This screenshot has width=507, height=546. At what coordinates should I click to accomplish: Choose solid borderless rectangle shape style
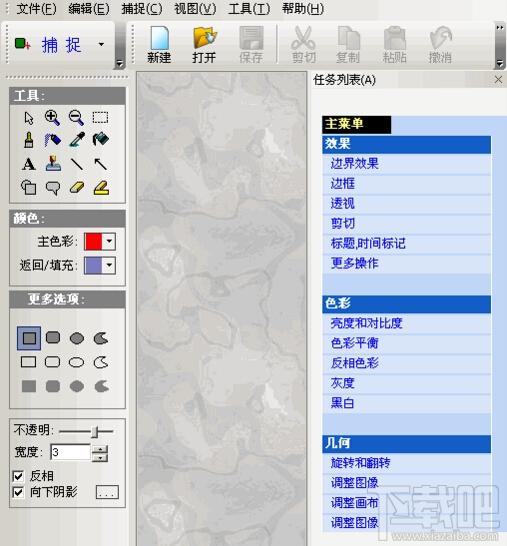coord(29,386)
